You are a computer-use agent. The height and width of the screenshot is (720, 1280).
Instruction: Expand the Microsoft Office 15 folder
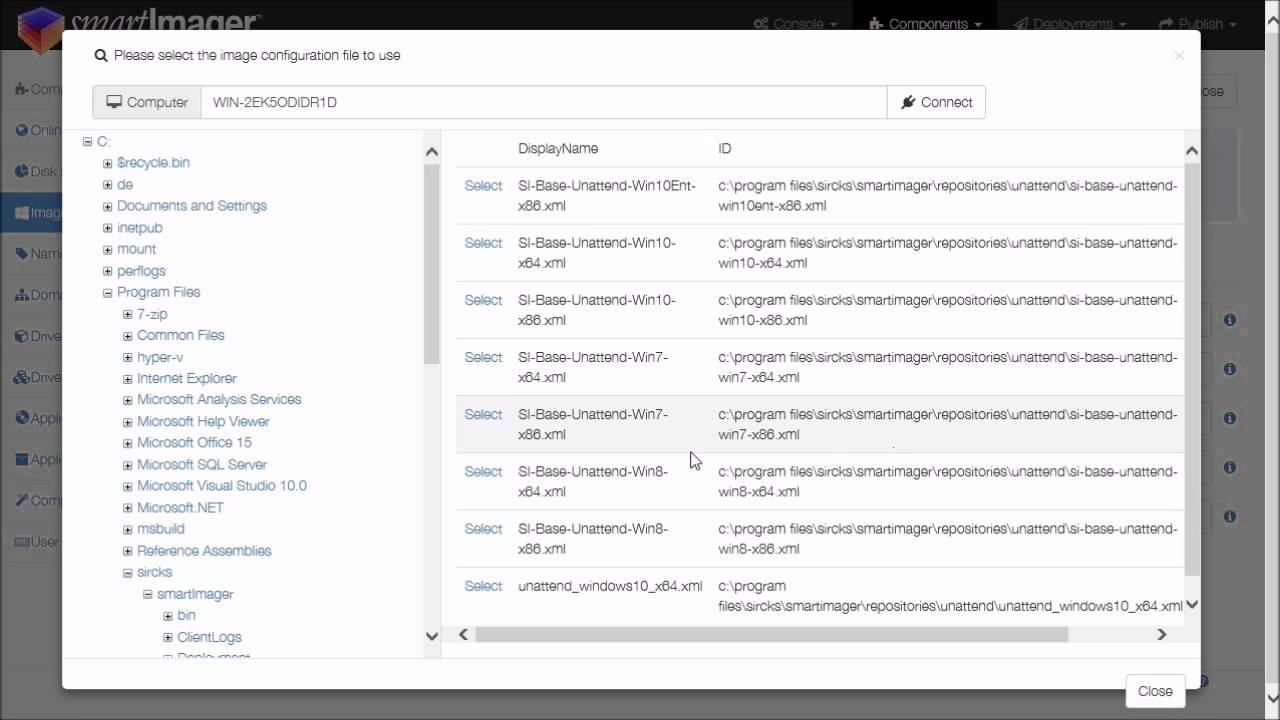127,443
